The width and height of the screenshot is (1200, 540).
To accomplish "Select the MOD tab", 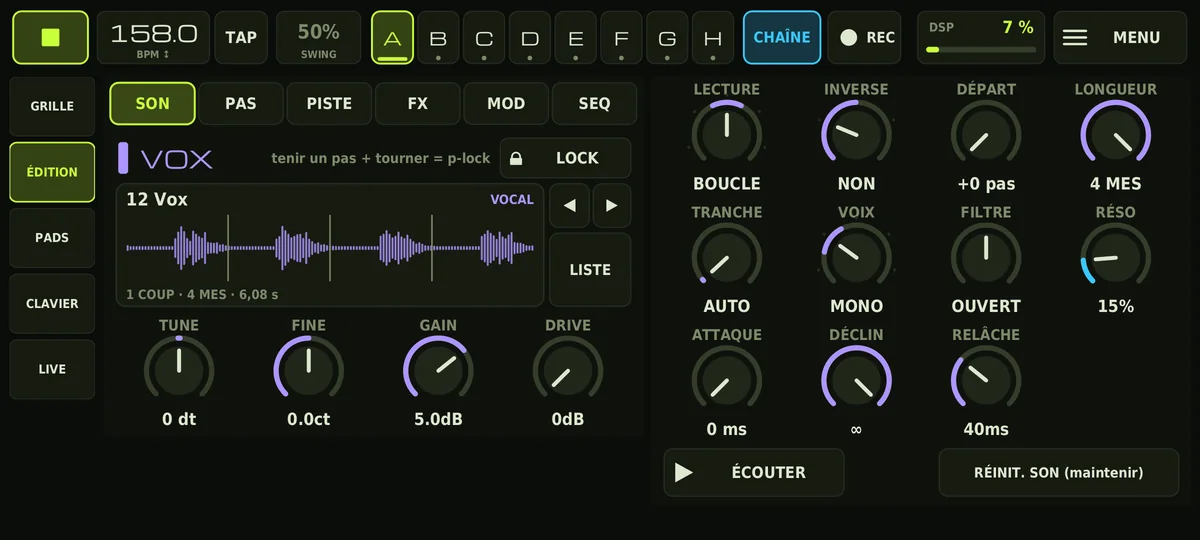I will [506, 103].
